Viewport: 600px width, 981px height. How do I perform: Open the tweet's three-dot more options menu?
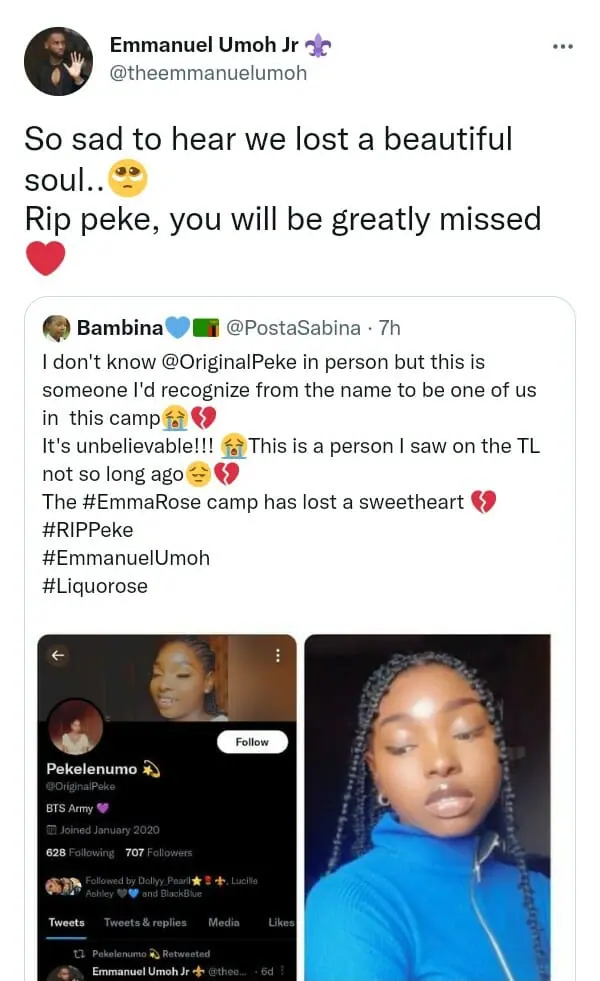pos(563,46)
